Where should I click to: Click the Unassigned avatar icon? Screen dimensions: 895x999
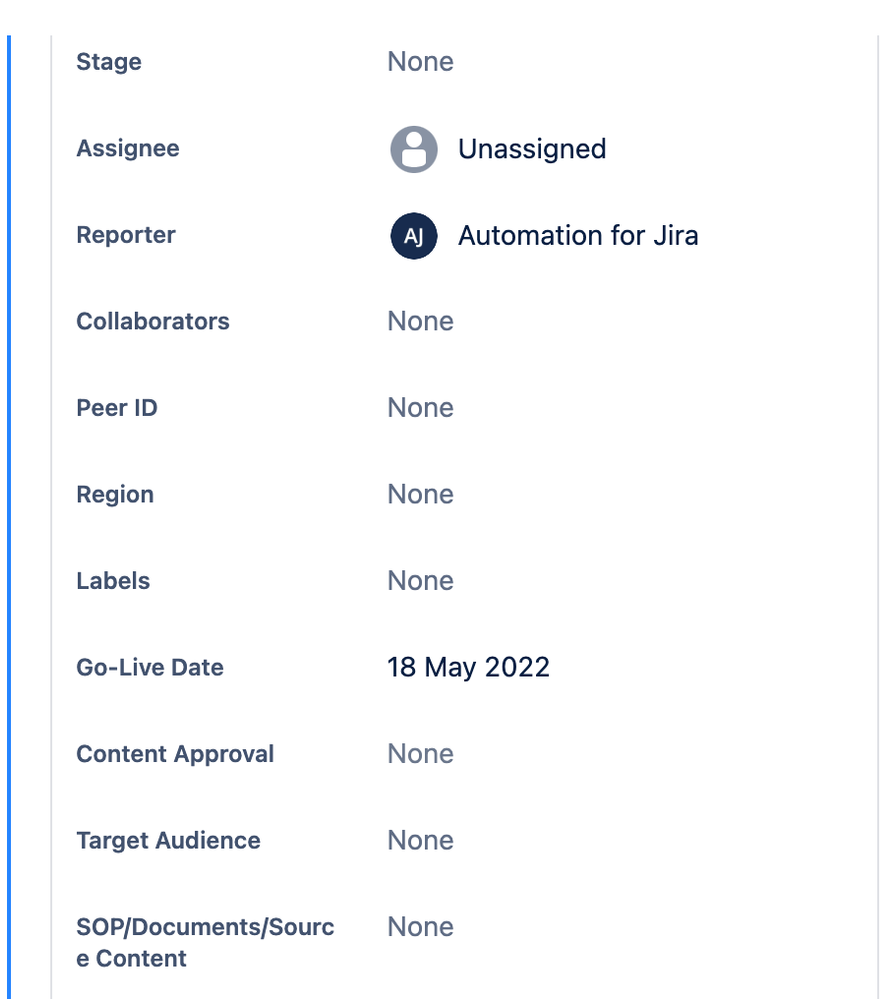tap(413, 148)
